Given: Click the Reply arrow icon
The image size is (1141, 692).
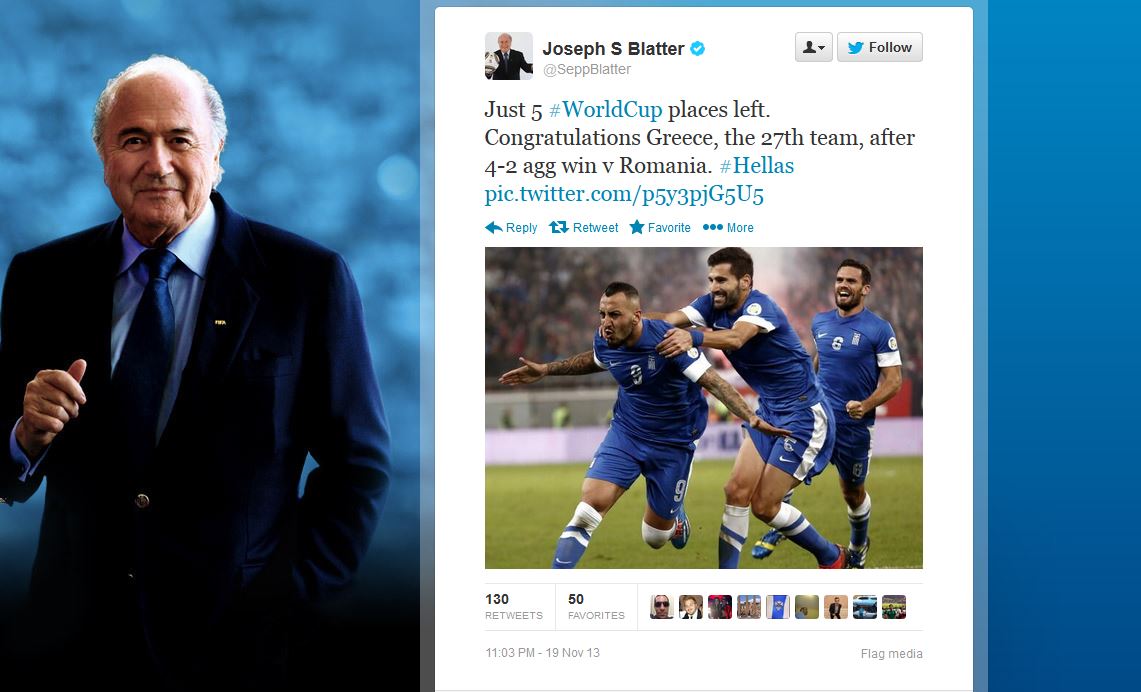Looking at the screenshot, I should [x=493, y=227].
